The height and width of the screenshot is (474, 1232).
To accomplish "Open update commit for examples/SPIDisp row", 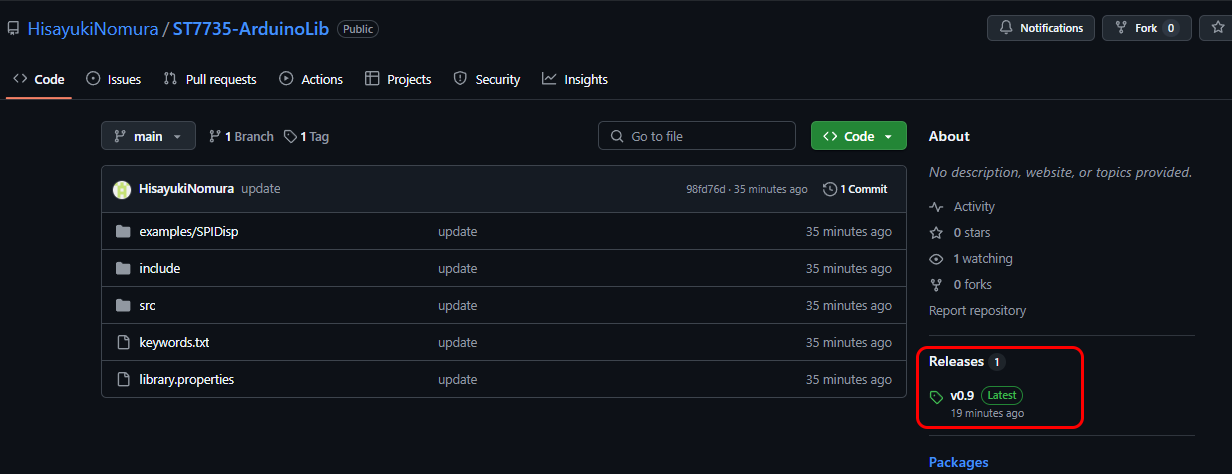I will tap(458, 231).
